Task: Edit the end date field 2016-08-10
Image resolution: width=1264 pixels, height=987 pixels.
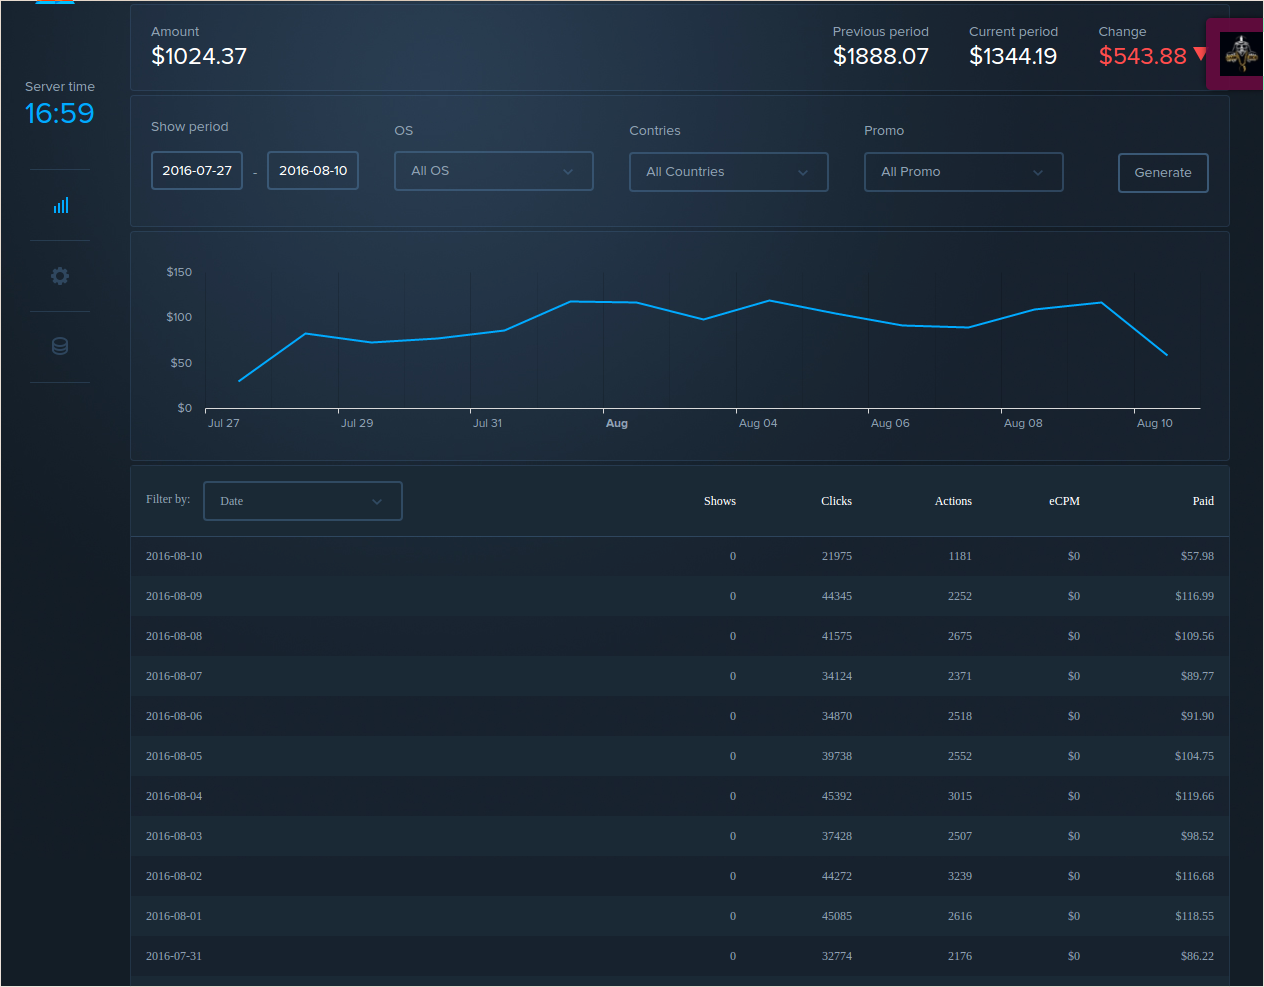Action: point(313,170)
